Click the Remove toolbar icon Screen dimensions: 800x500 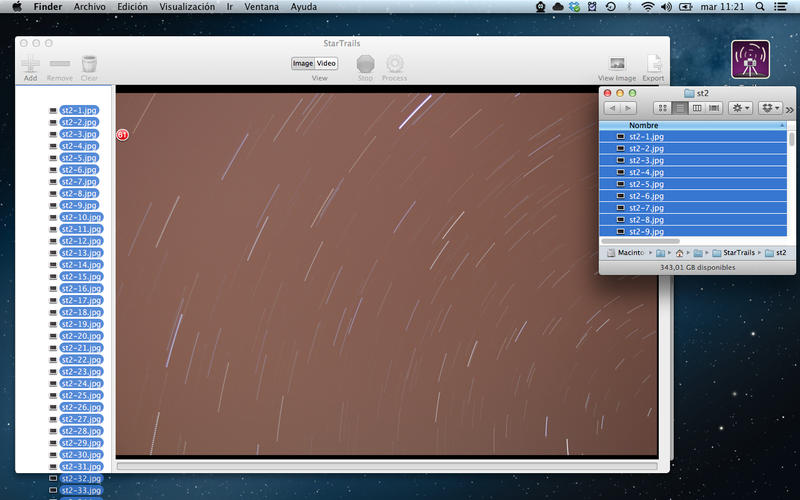click(60, 64)
